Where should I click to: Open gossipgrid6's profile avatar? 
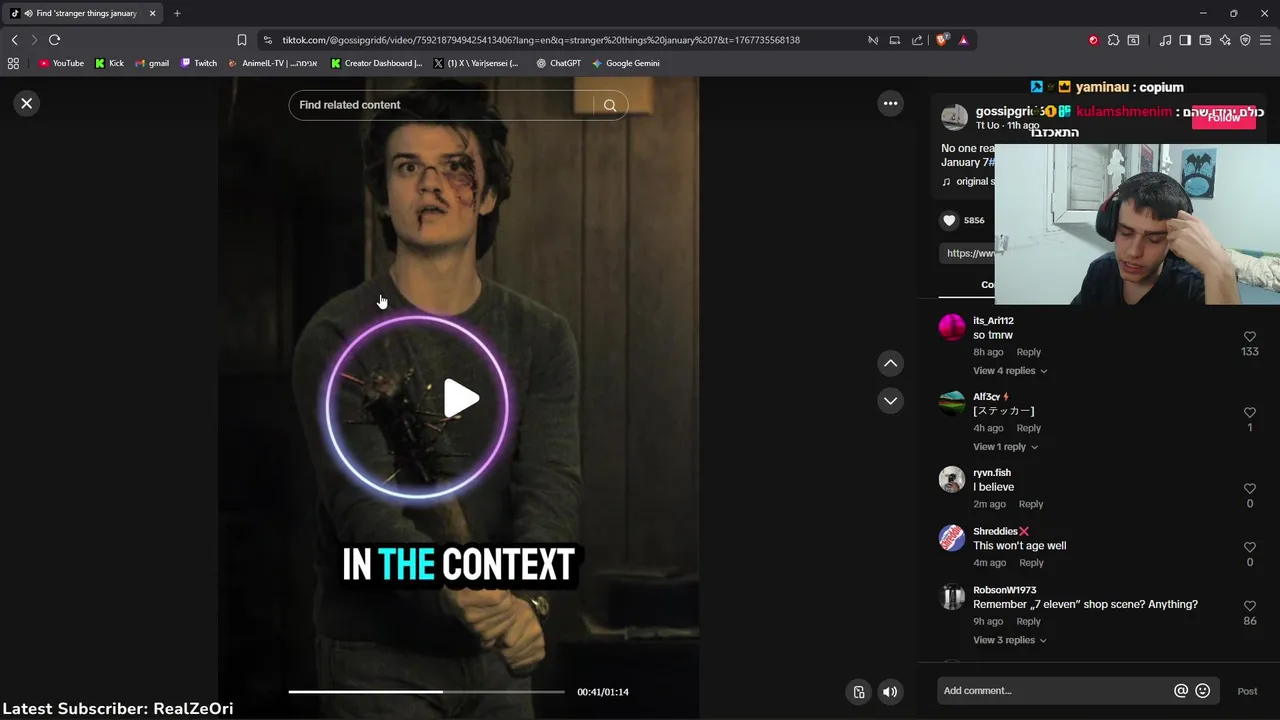pos(954,117)
